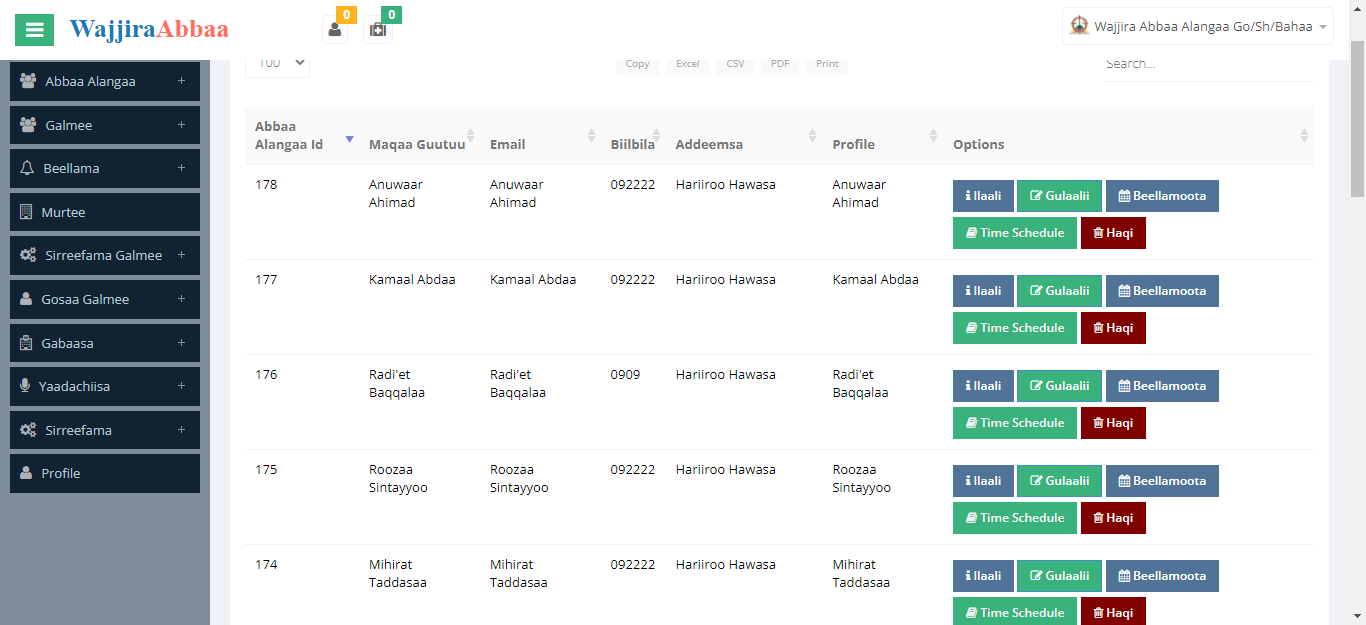Image resolution: width=1366 pixels, height=625 pixels.
Task: Open the Profile sidebar item
Action: tap(105, 473)
